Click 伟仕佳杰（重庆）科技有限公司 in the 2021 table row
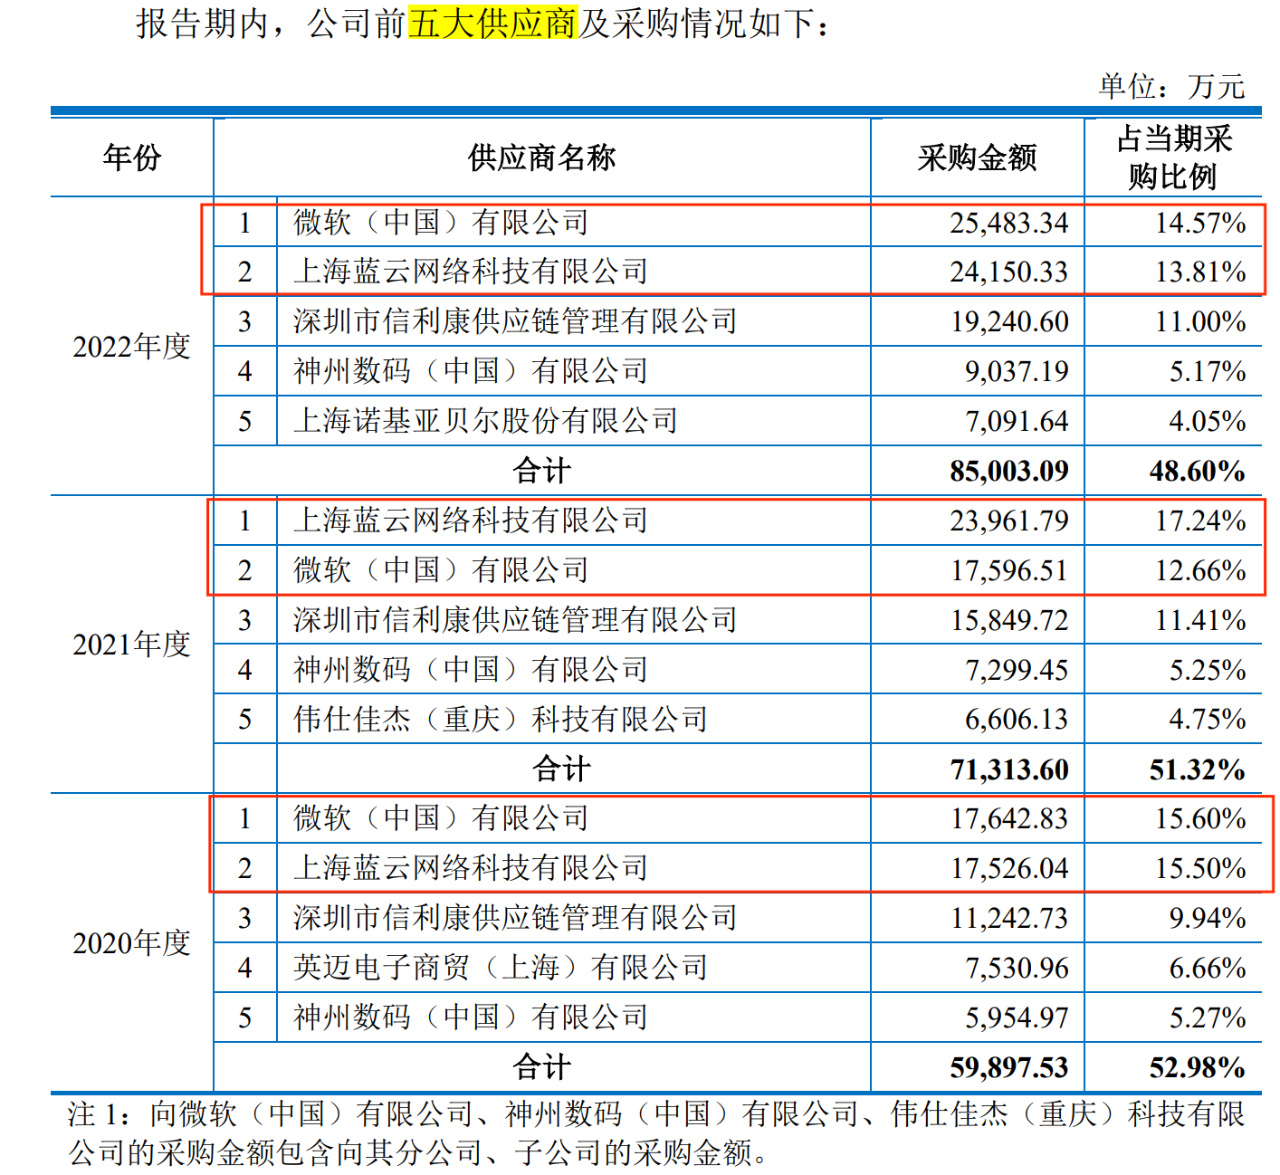The height and width of the screenshot is (1175, 1280). [x=501, y=719]
